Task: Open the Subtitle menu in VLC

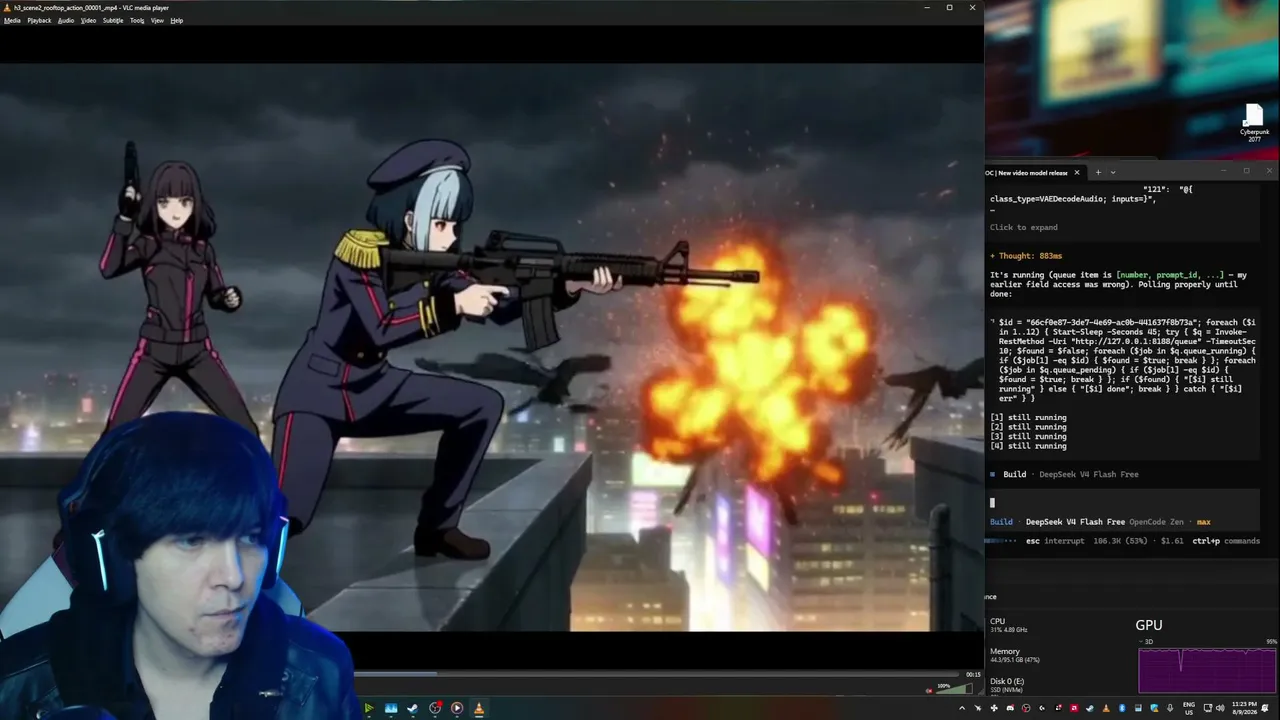Action: click(x=113, y=20)
